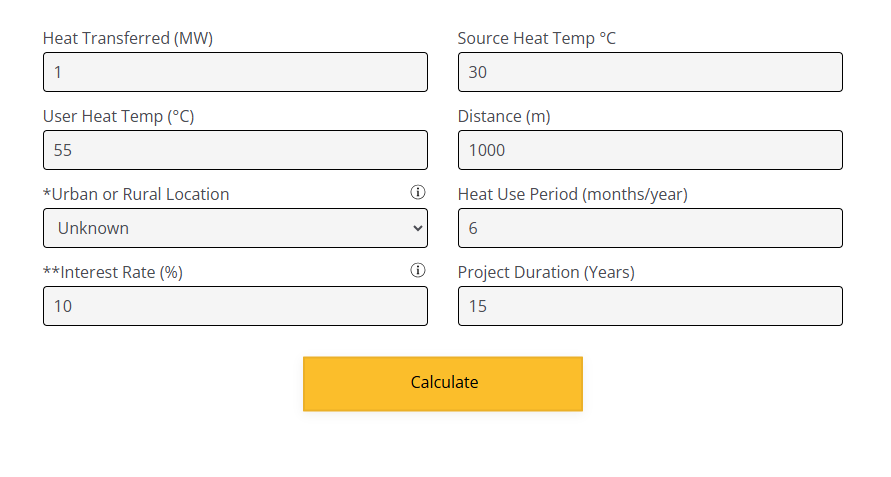Open the Urban or Rural Location dropdown
The image size is (891, 477).
(235, 228)
